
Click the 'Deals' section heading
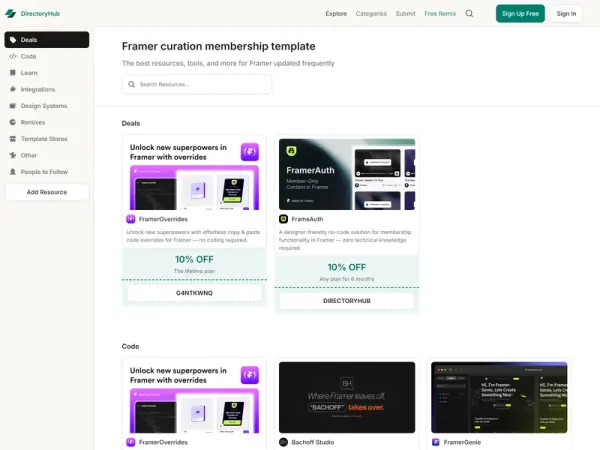(x=131, y=123)
